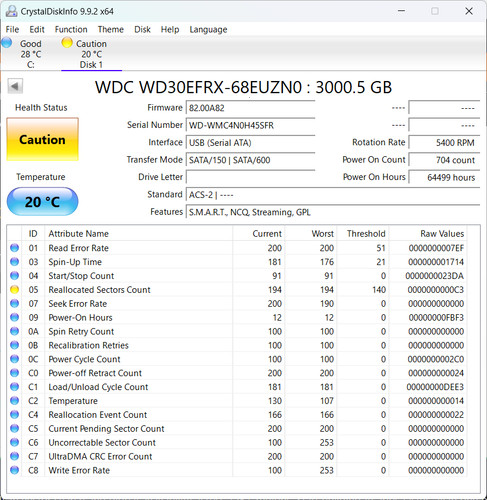The image size is (487, 500).
Task: Click the 20 °C temperature button
Action: click(x=43, y=202)
